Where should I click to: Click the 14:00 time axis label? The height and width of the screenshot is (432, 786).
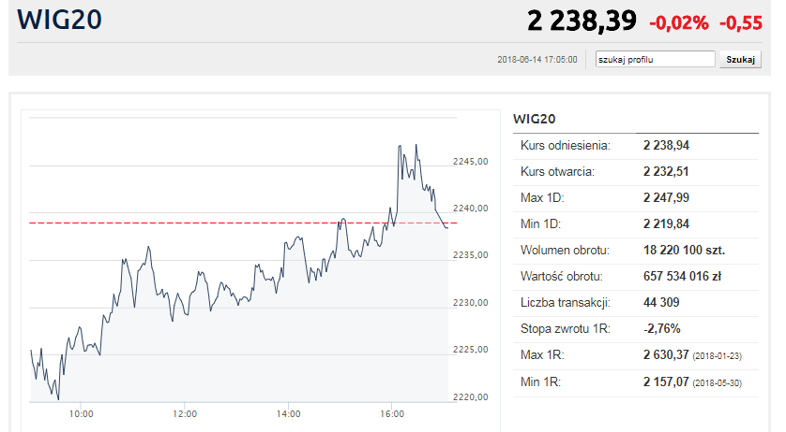point(289,414)
